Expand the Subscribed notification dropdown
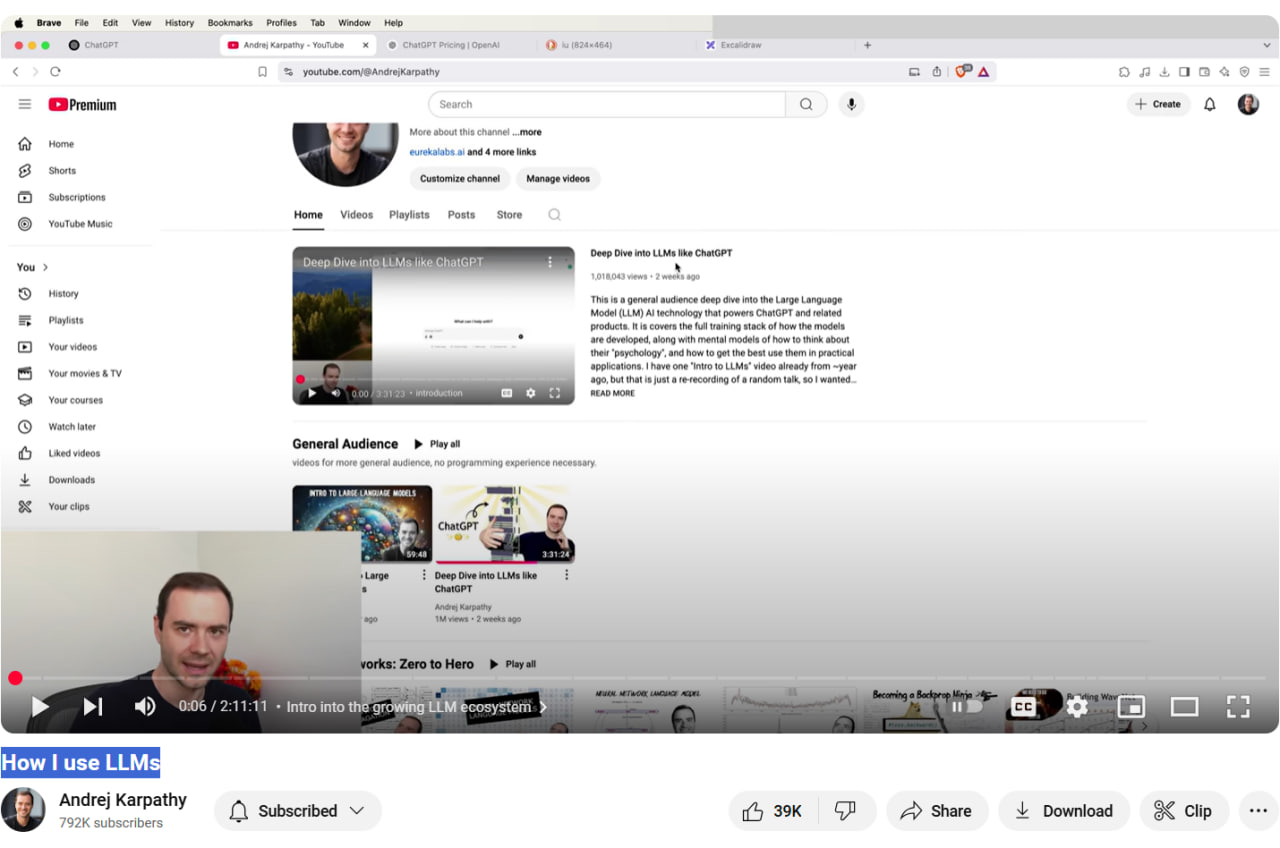Screen dimensions: 1280x848 (298, 811)
